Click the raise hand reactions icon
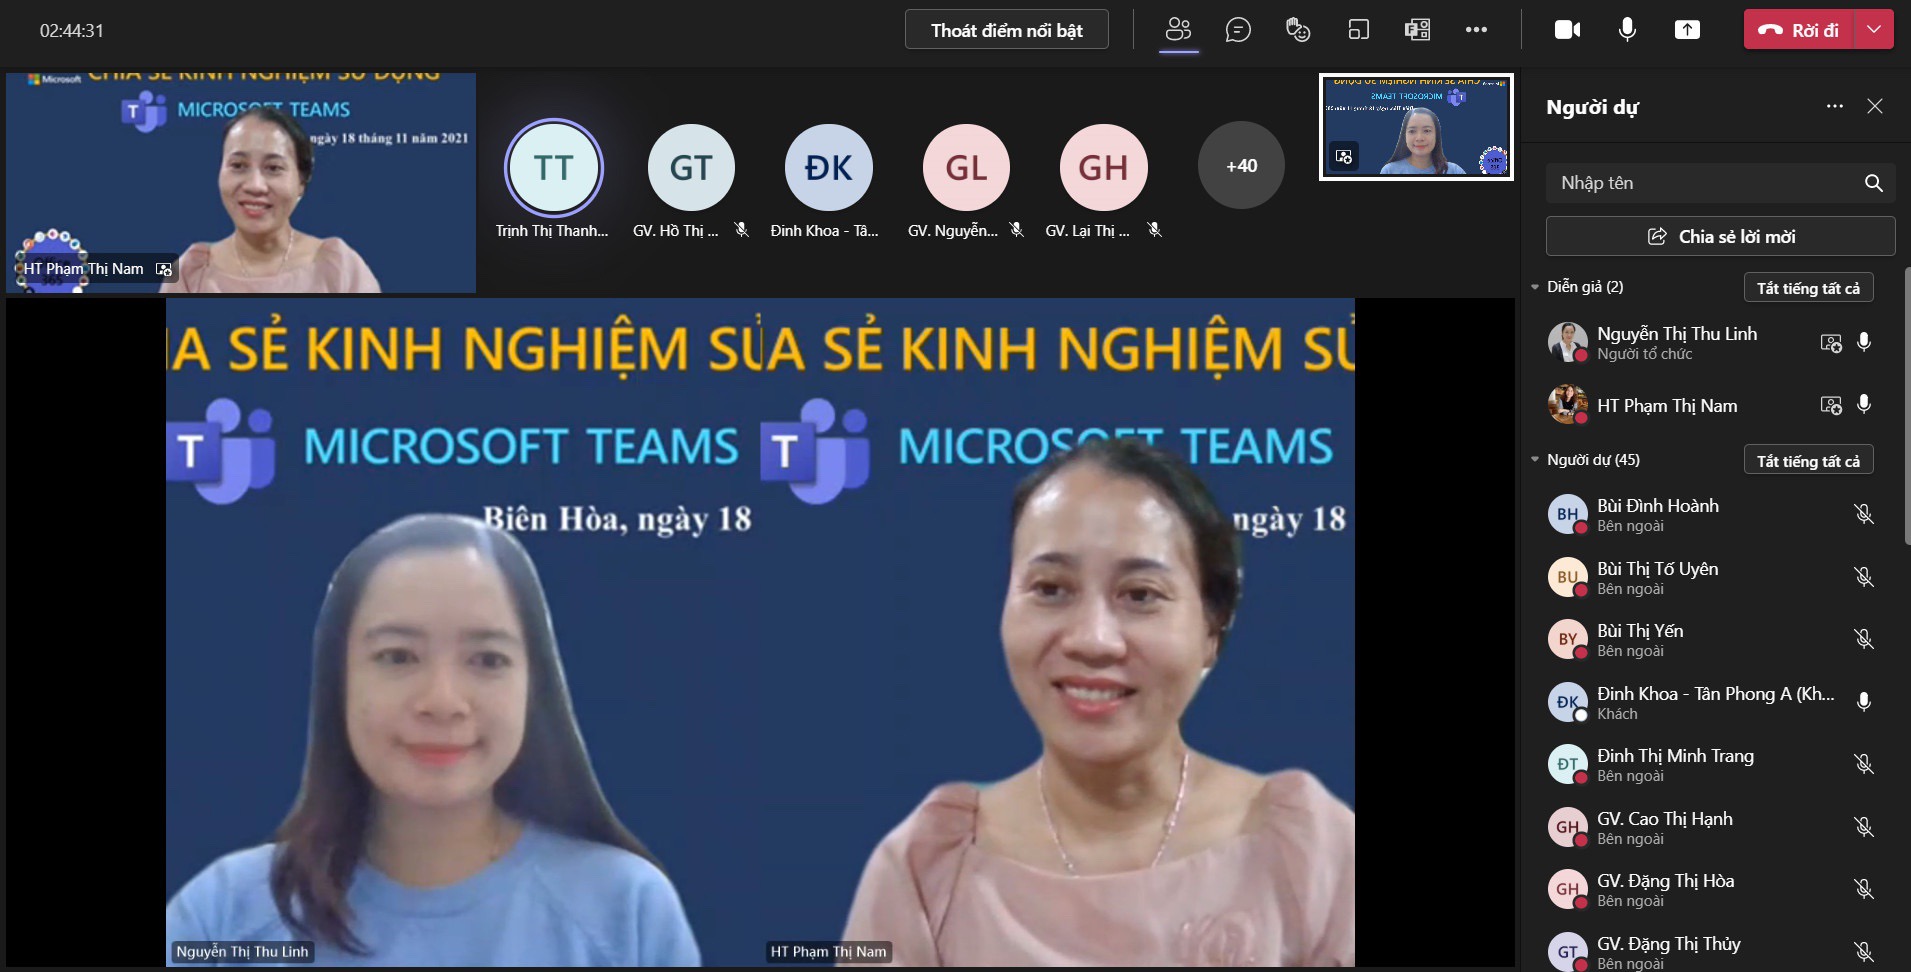 pos(1298,30)
